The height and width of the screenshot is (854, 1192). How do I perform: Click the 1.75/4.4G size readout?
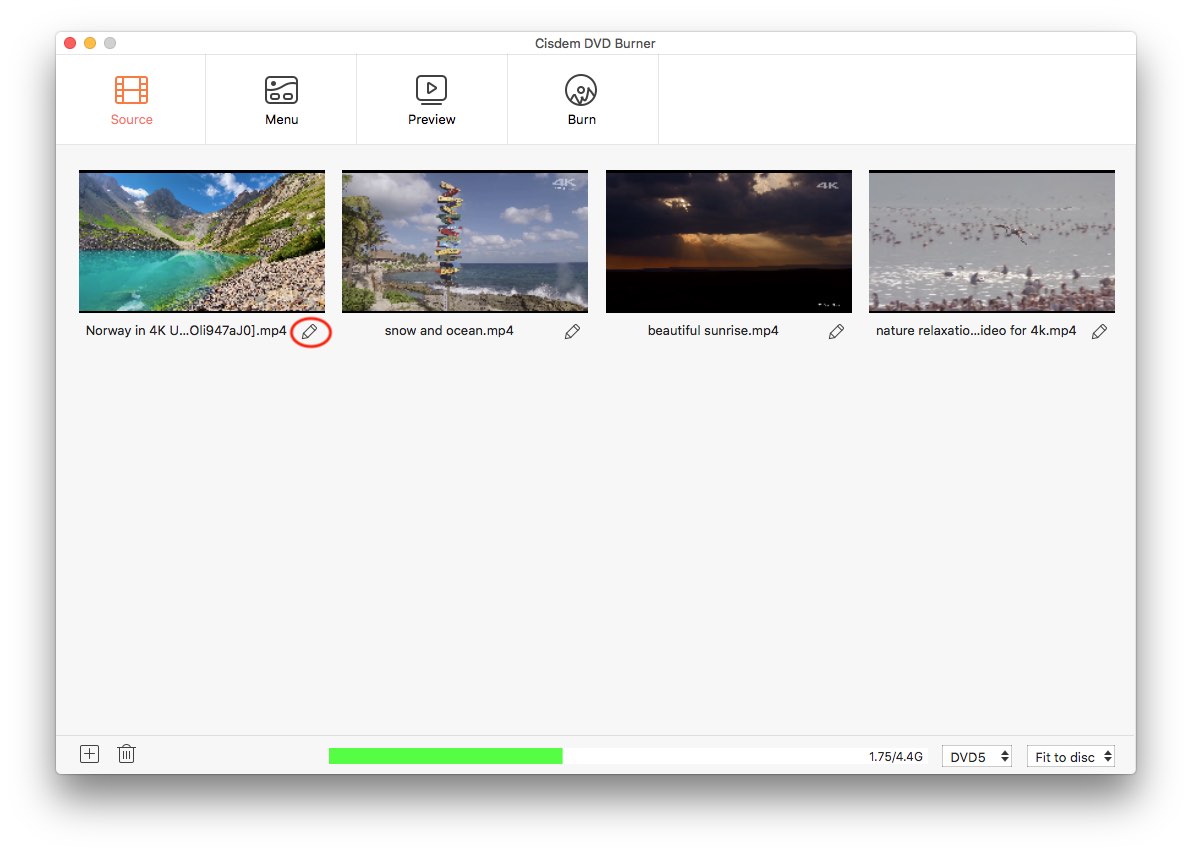click(x=896, y=757)
